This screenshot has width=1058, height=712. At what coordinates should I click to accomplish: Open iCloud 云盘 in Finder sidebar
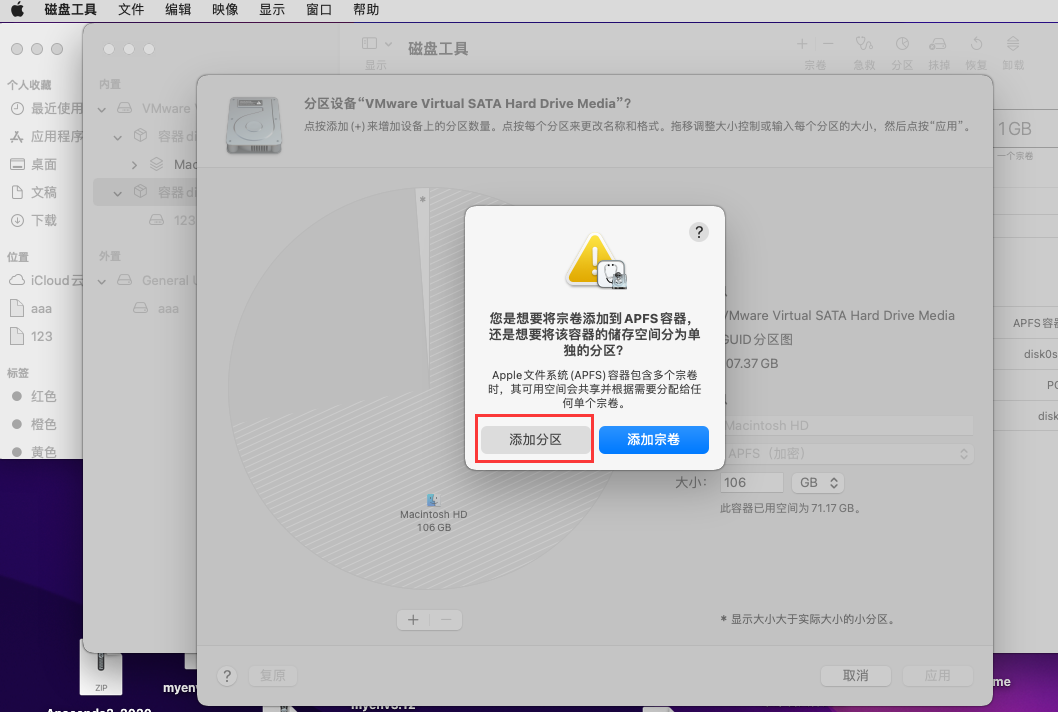tap(46, 280)
